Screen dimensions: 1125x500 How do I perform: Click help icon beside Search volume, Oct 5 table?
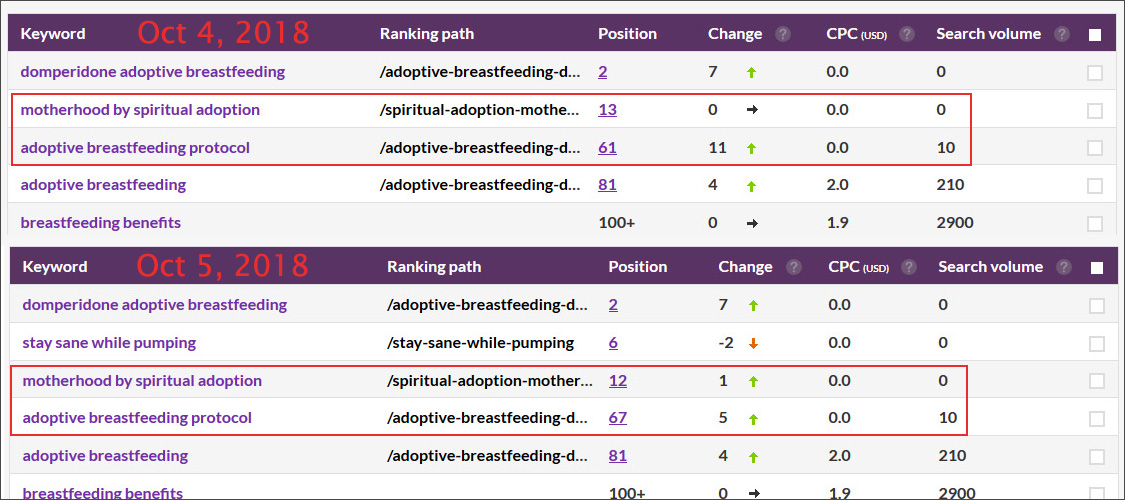[x=1064, y=267]
